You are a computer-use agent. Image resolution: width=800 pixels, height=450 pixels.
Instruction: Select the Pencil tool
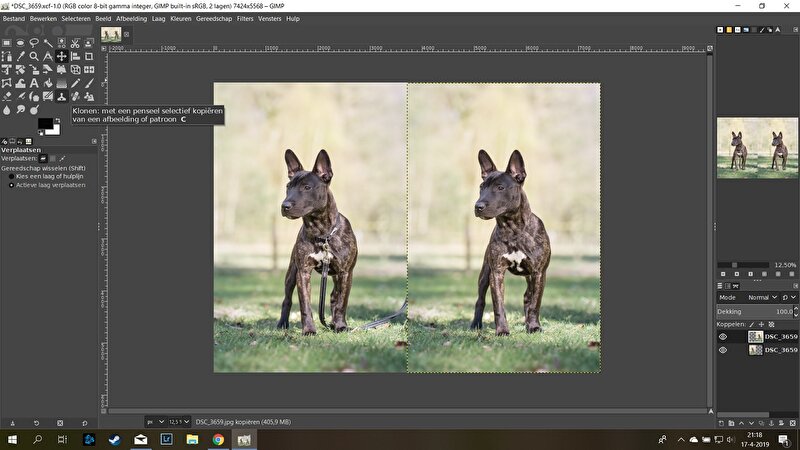(x=76, y=83)
